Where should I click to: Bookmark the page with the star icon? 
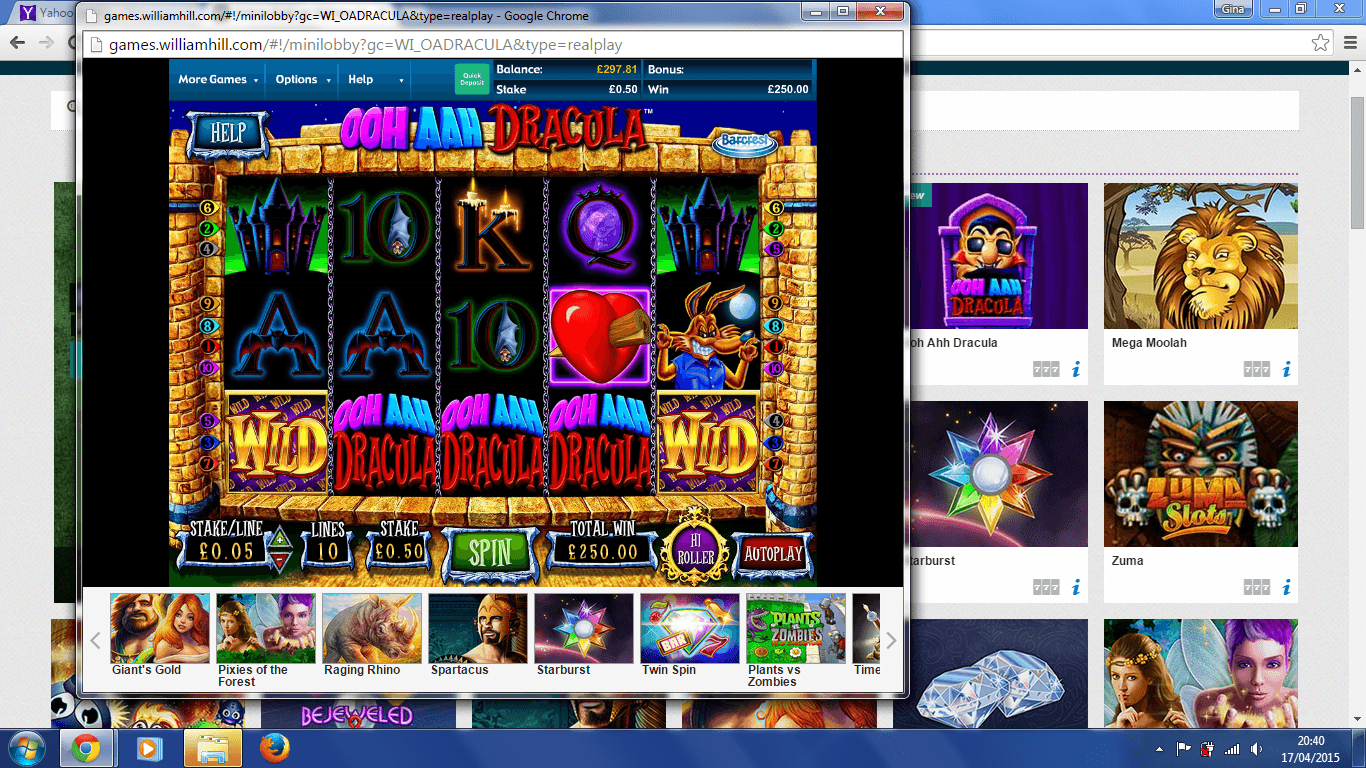click(x=1321, y=43)
